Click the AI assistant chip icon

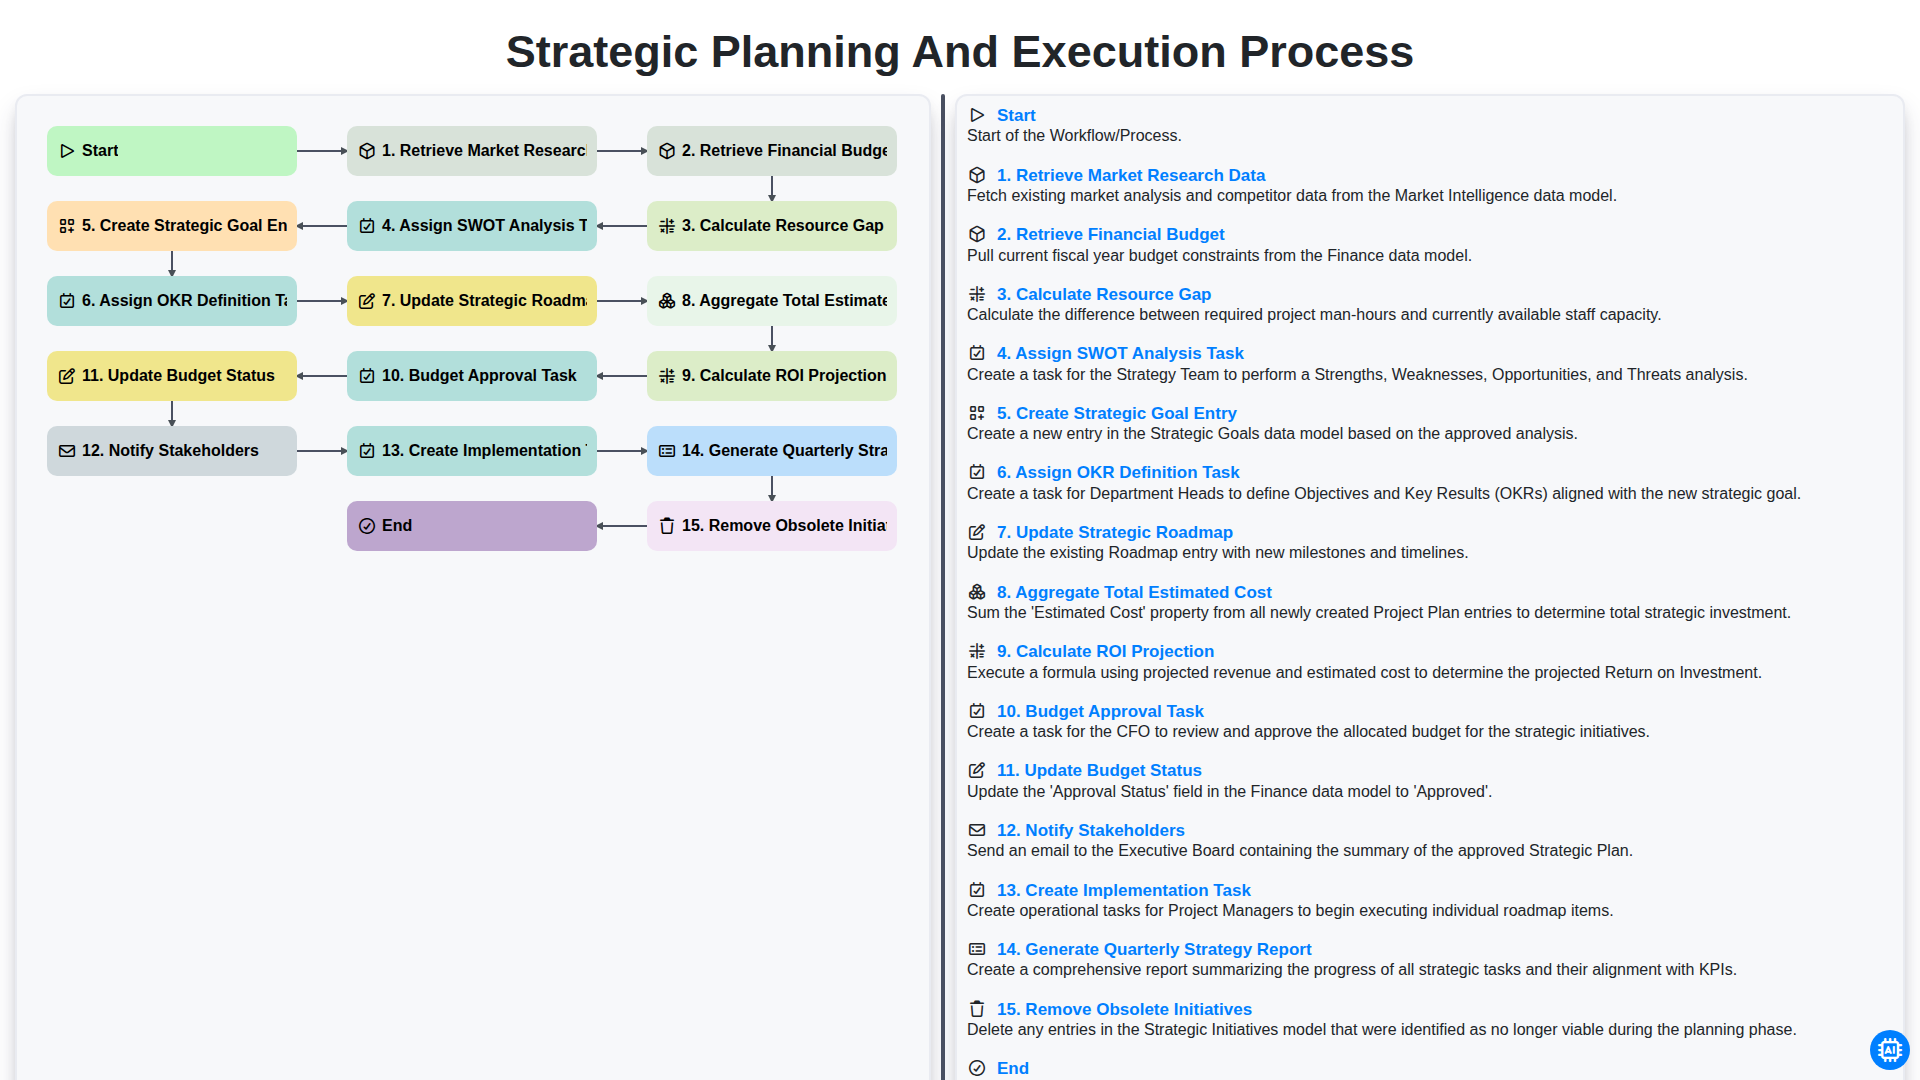point(1889,1050)
